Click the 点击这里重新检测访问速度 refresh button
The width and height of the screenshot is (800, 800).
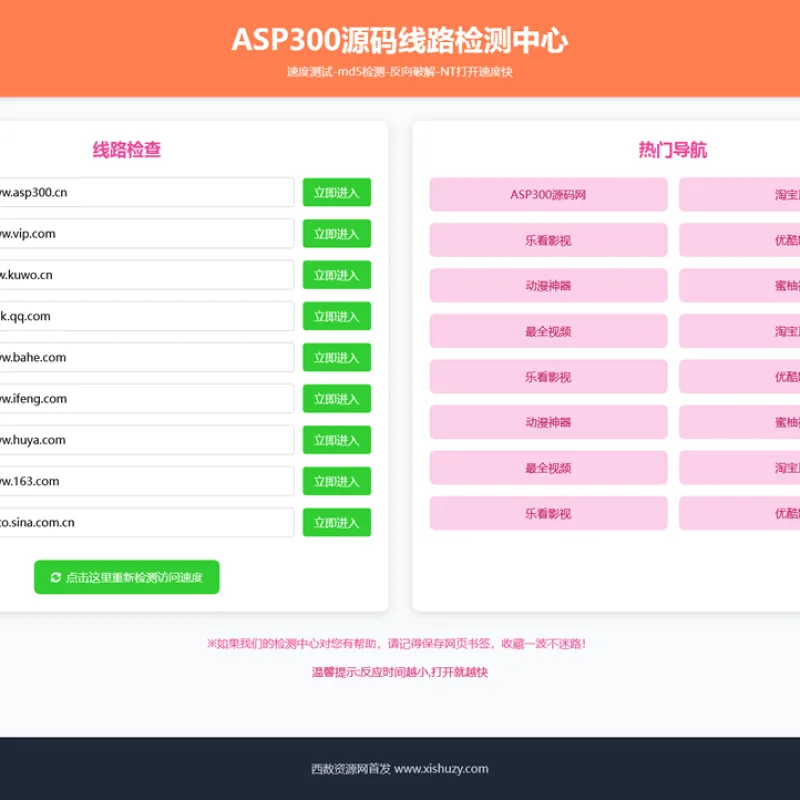(127, 577)
